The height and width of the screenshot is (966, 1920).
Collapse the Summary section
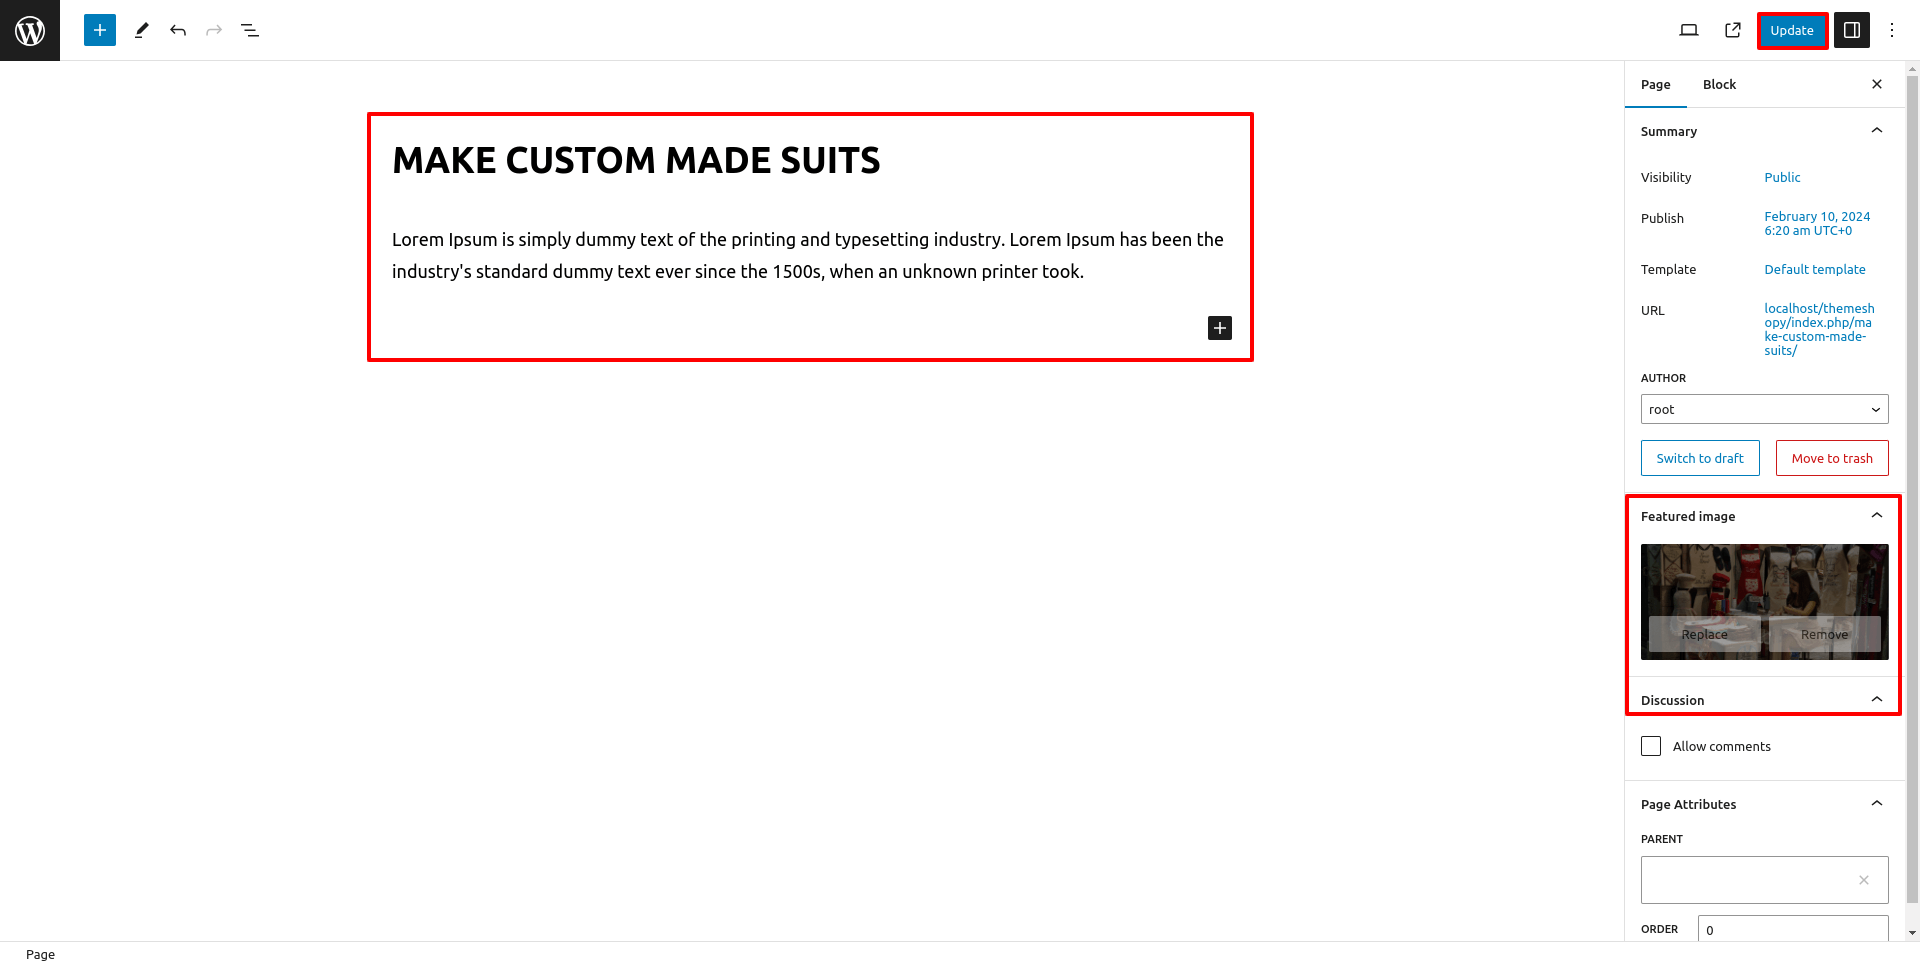tap(1876, 131)
